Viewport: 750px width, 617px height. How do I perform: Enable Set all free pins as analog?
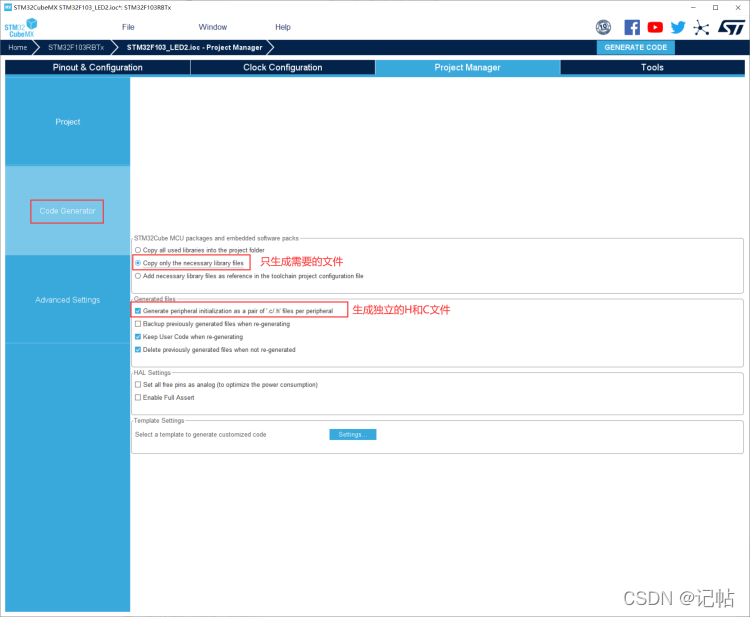(138, 385)
